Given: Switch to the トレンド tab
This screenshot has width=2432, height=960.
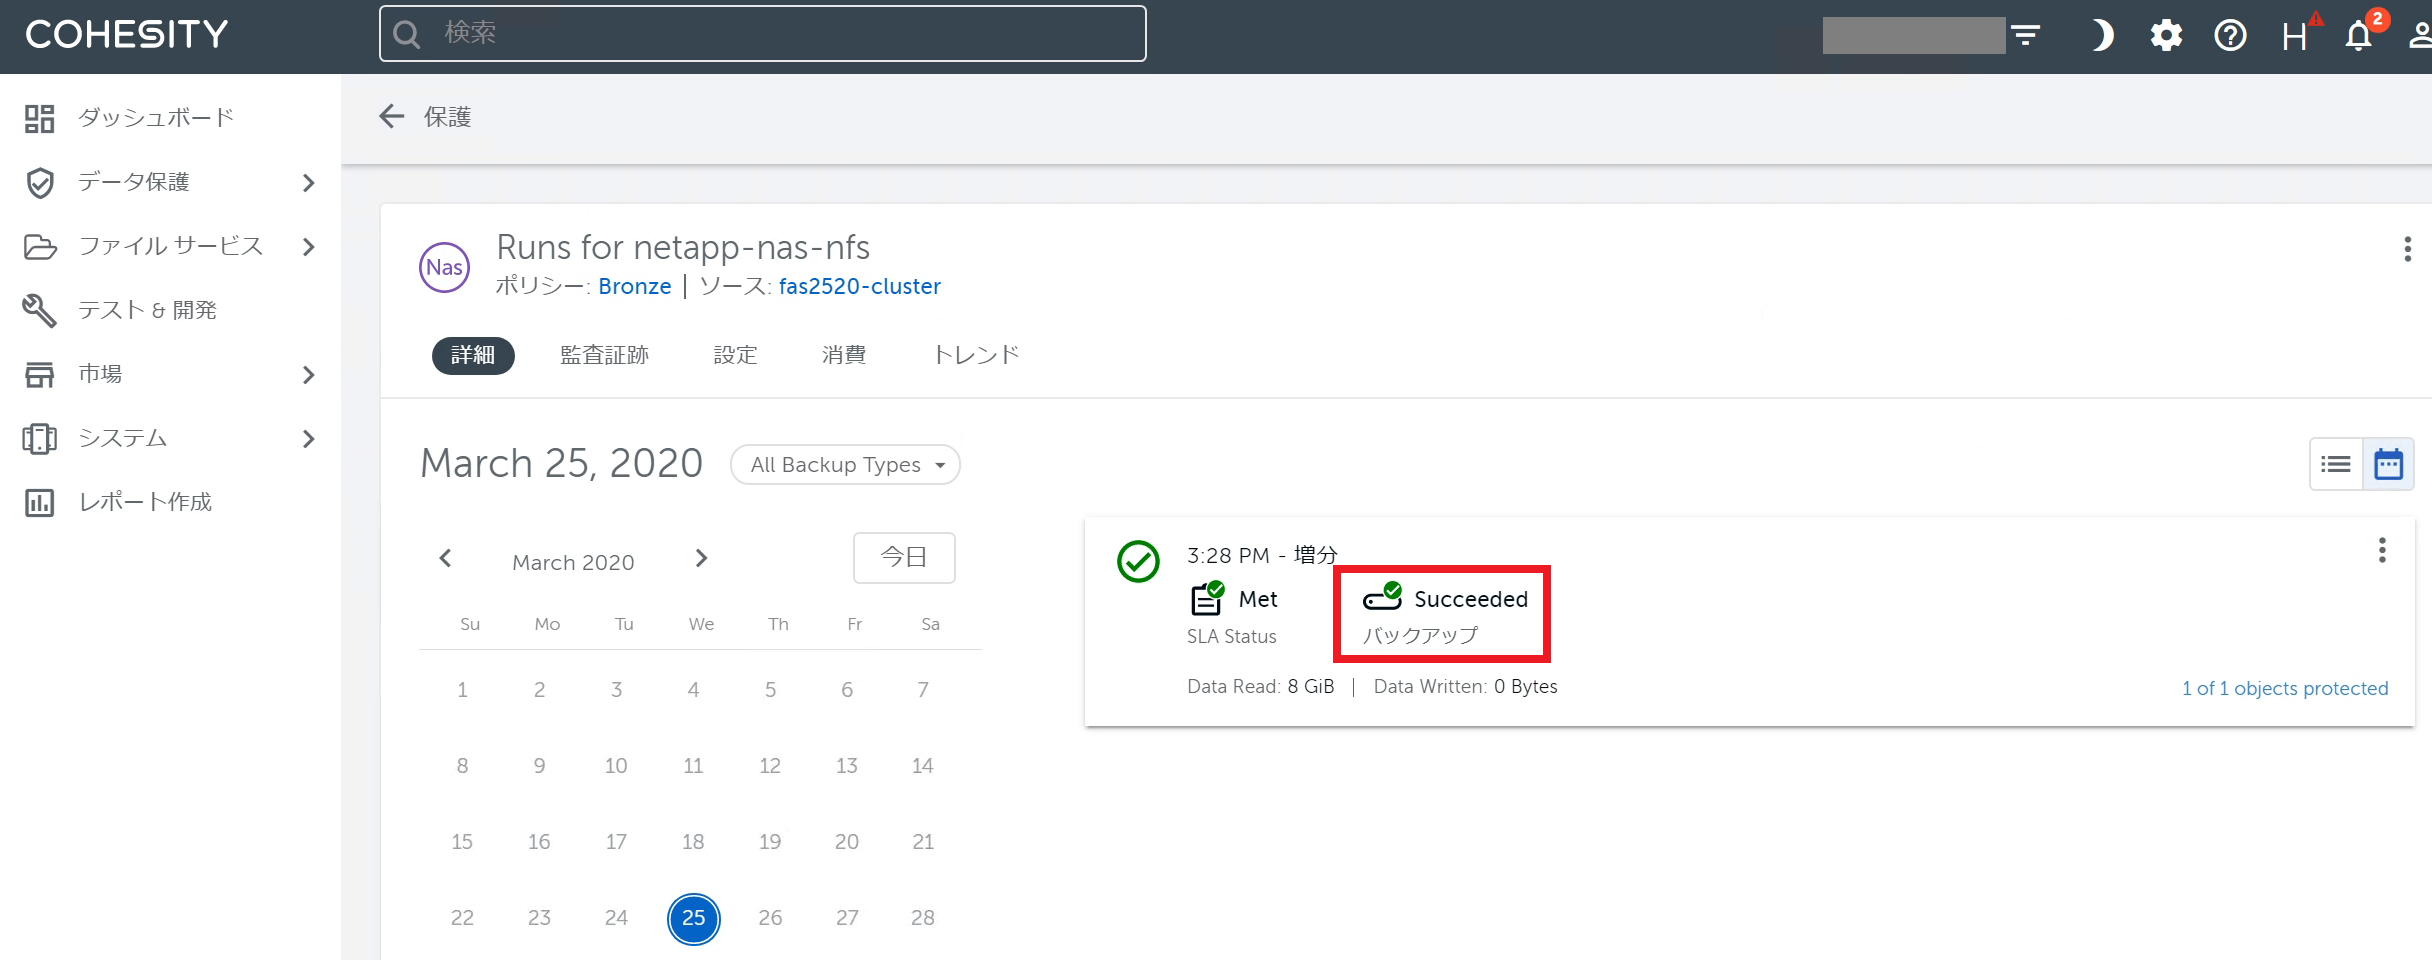Looking at the screenshot, I should click(976, 355).
